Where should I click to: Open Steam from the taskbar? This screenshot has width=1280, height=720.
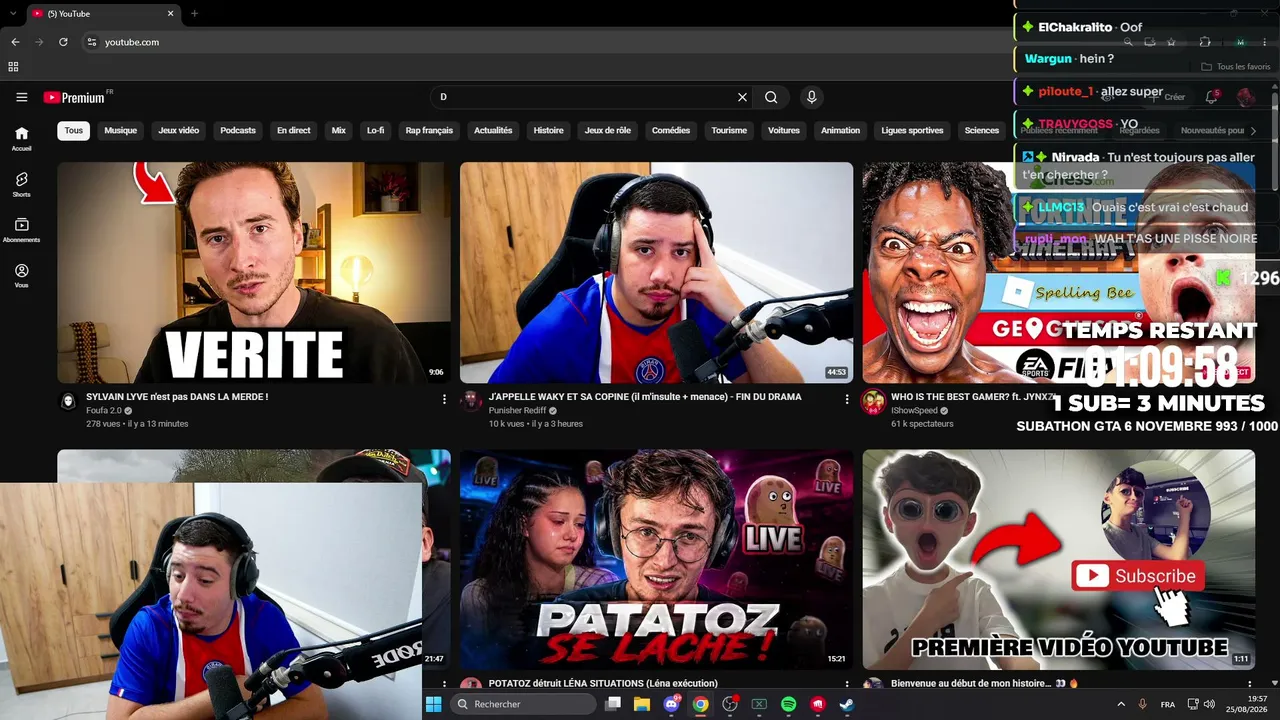846,704
